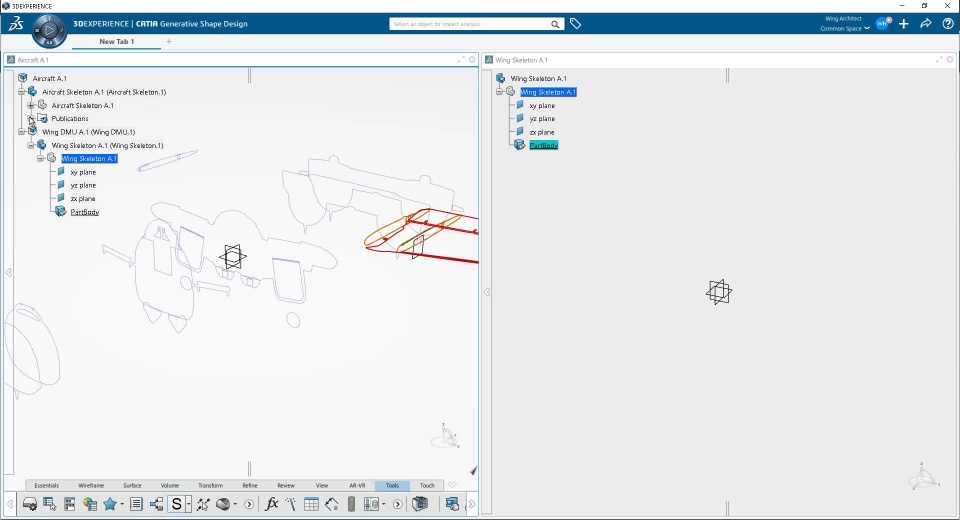960x520 pixels.
Task: Select the New Tab 1 tab
Action: coord(116,42)
